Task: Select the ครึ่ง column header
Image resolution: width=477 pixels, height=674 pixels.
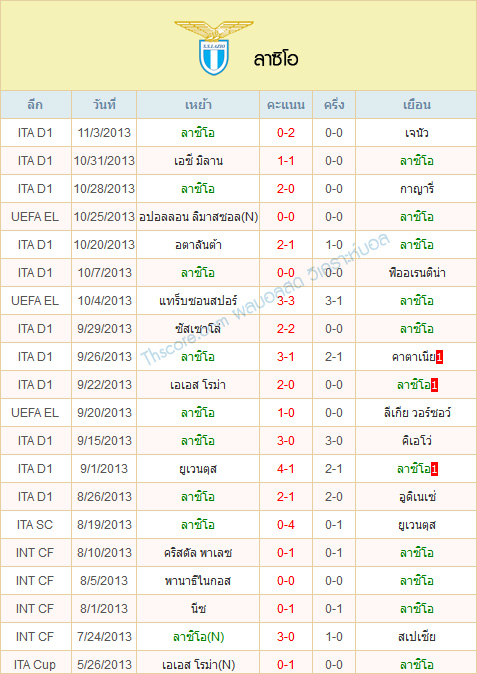Action: (x=334, y=104)
